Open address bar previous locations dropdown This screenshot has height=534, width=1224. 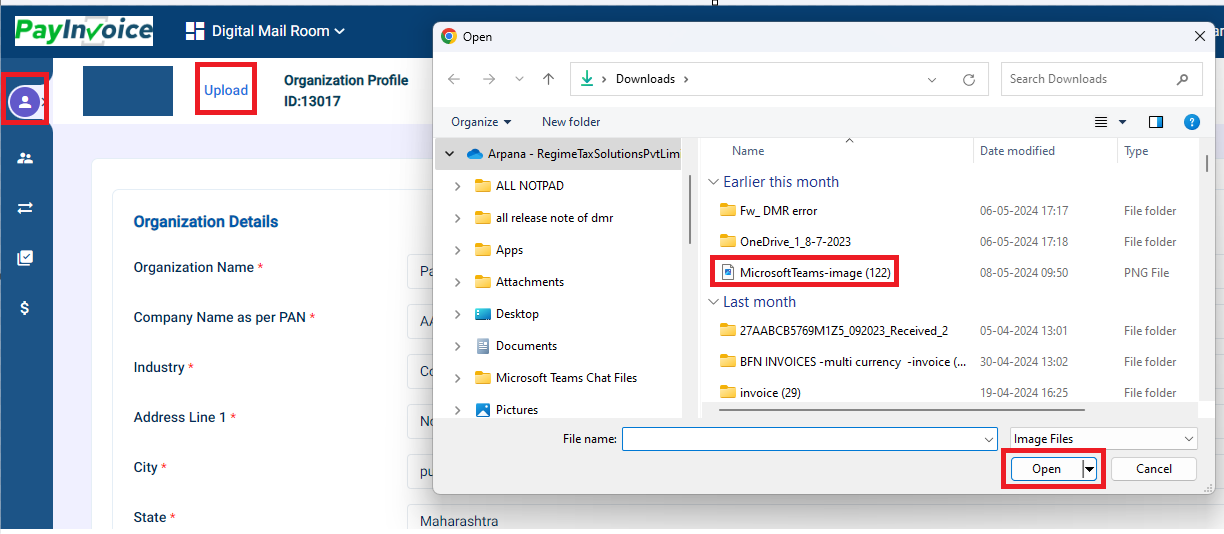click(x=932, y=79)
